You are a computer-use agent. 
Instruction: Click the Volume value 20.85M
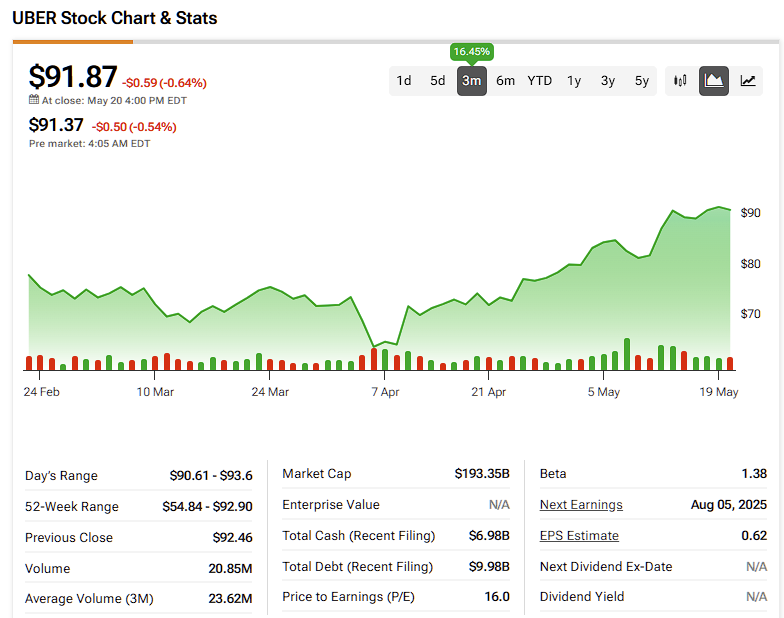230,568
